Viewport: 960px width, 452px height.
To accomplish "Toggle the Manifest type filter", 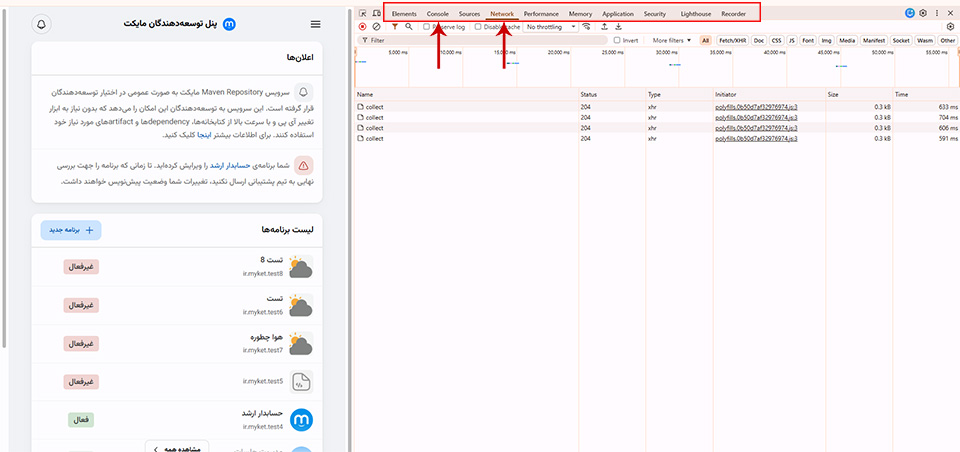I will point(874,40).
